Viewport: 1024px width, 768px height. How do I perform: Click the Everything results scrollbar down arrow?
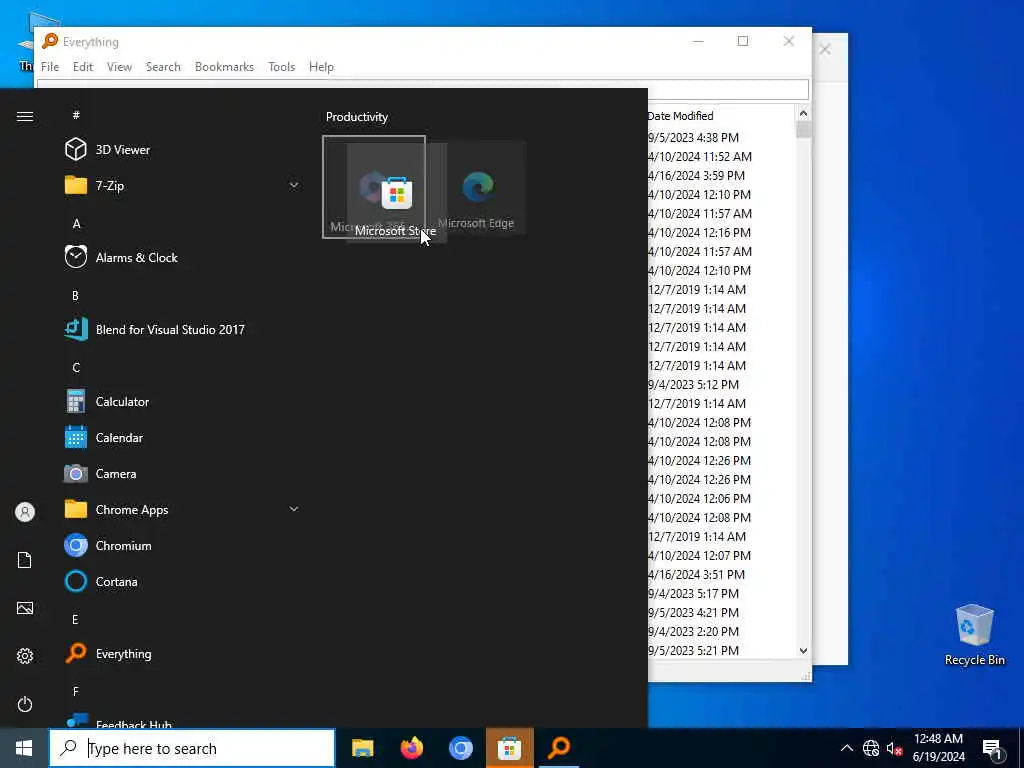click(x=803, y=650)
